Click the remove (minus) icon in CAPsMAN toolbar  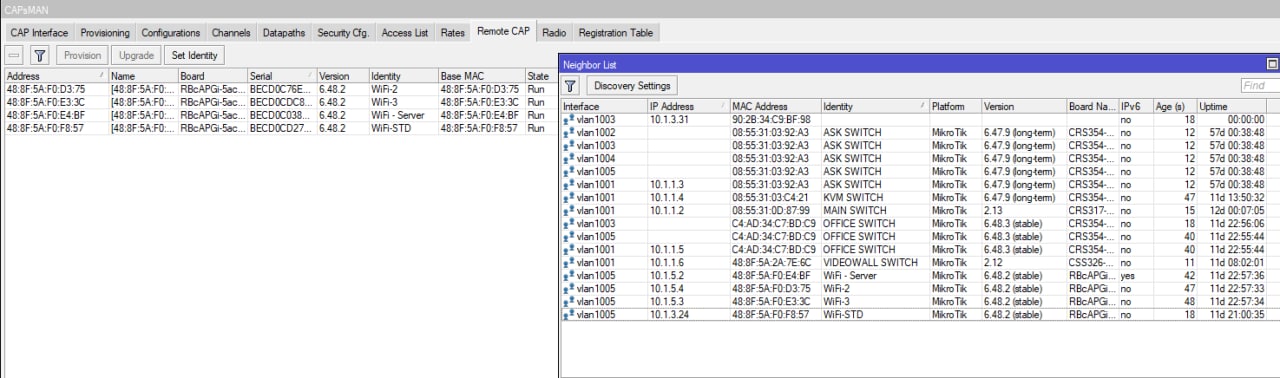[15, 56]
